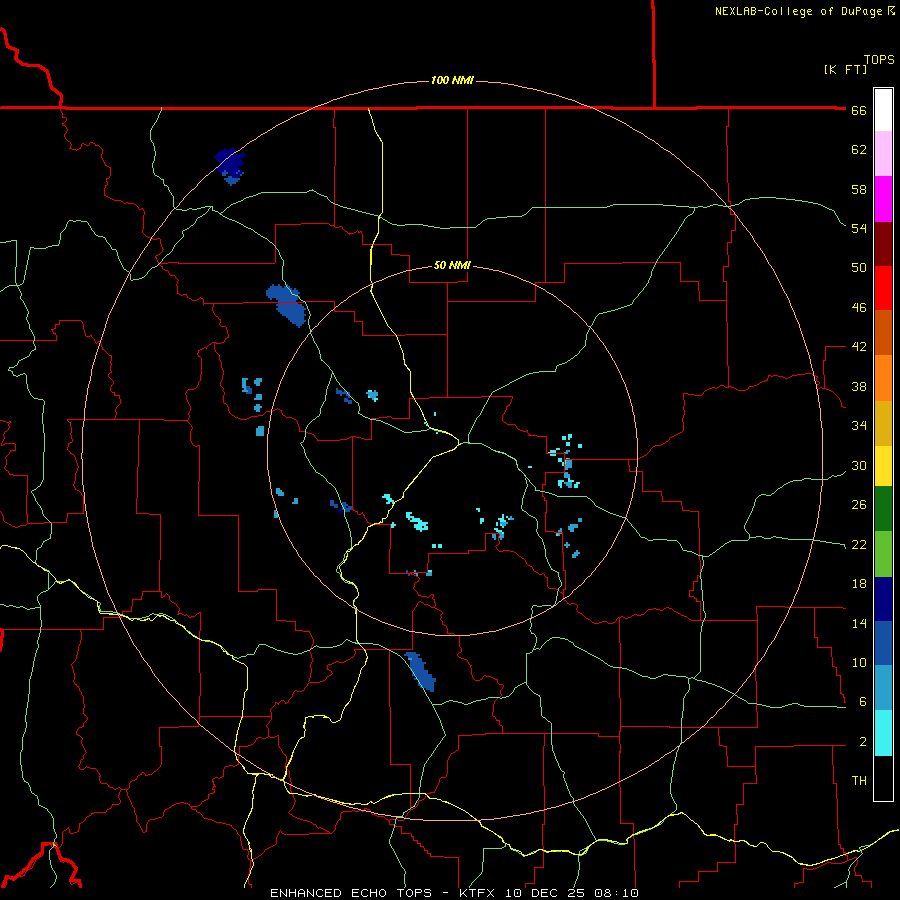Click the legend value '26'
The width and height of the screenshot is (900, 900).
[859, 505]
